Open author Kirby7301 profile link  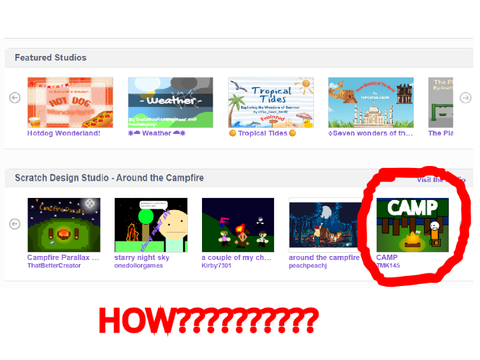pos(216,265)
